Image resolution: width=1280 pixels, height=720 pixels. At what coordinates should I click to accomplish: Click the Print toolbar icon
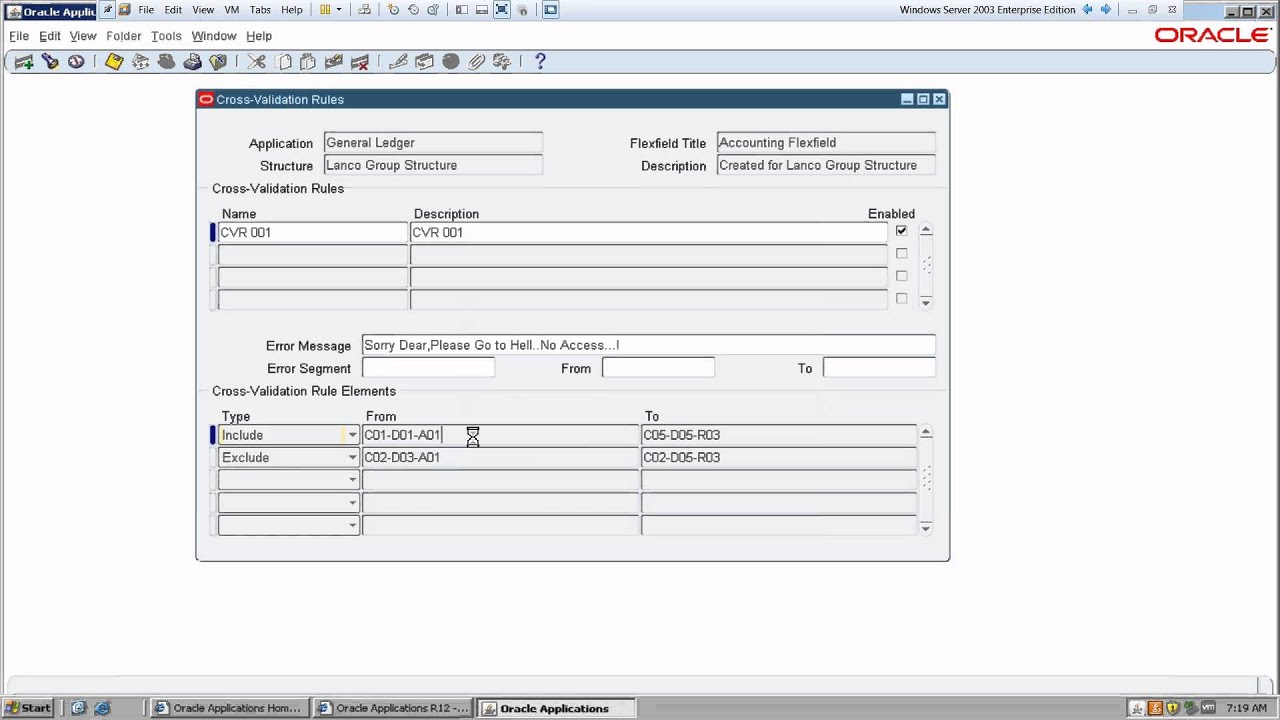click(192, 62)
